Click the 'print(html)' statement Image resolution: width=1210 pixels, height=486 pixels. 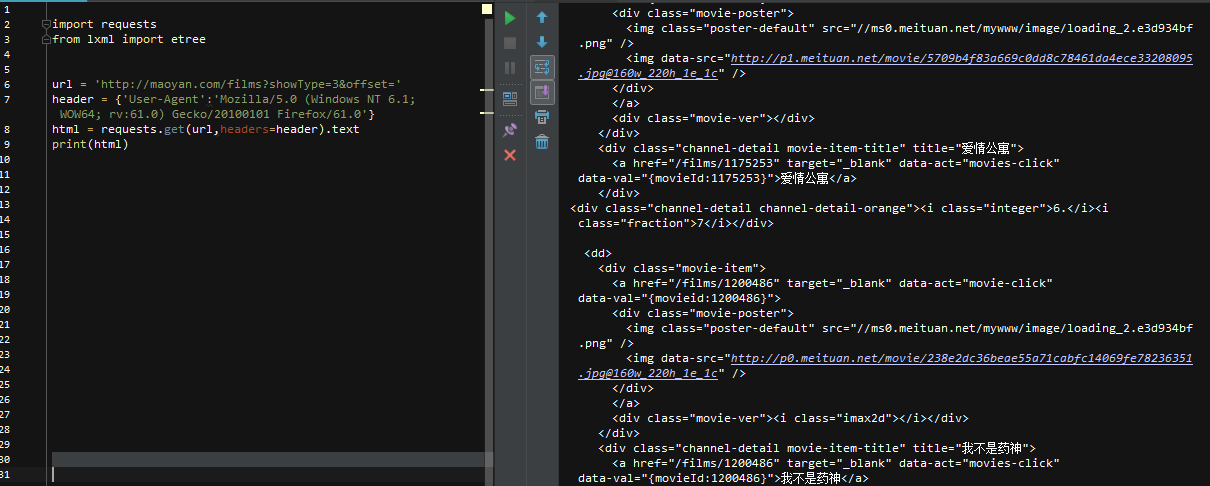[x=90, y=144]
